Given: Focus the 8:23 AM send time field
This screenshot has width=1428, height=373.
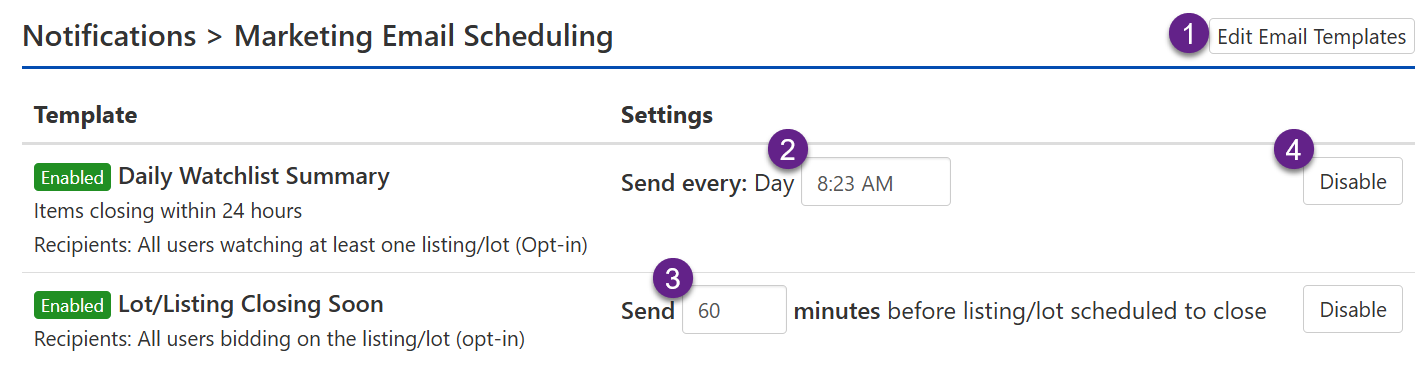Looking at the screenshot, I should pyautogui.click(x=876, y=182).
